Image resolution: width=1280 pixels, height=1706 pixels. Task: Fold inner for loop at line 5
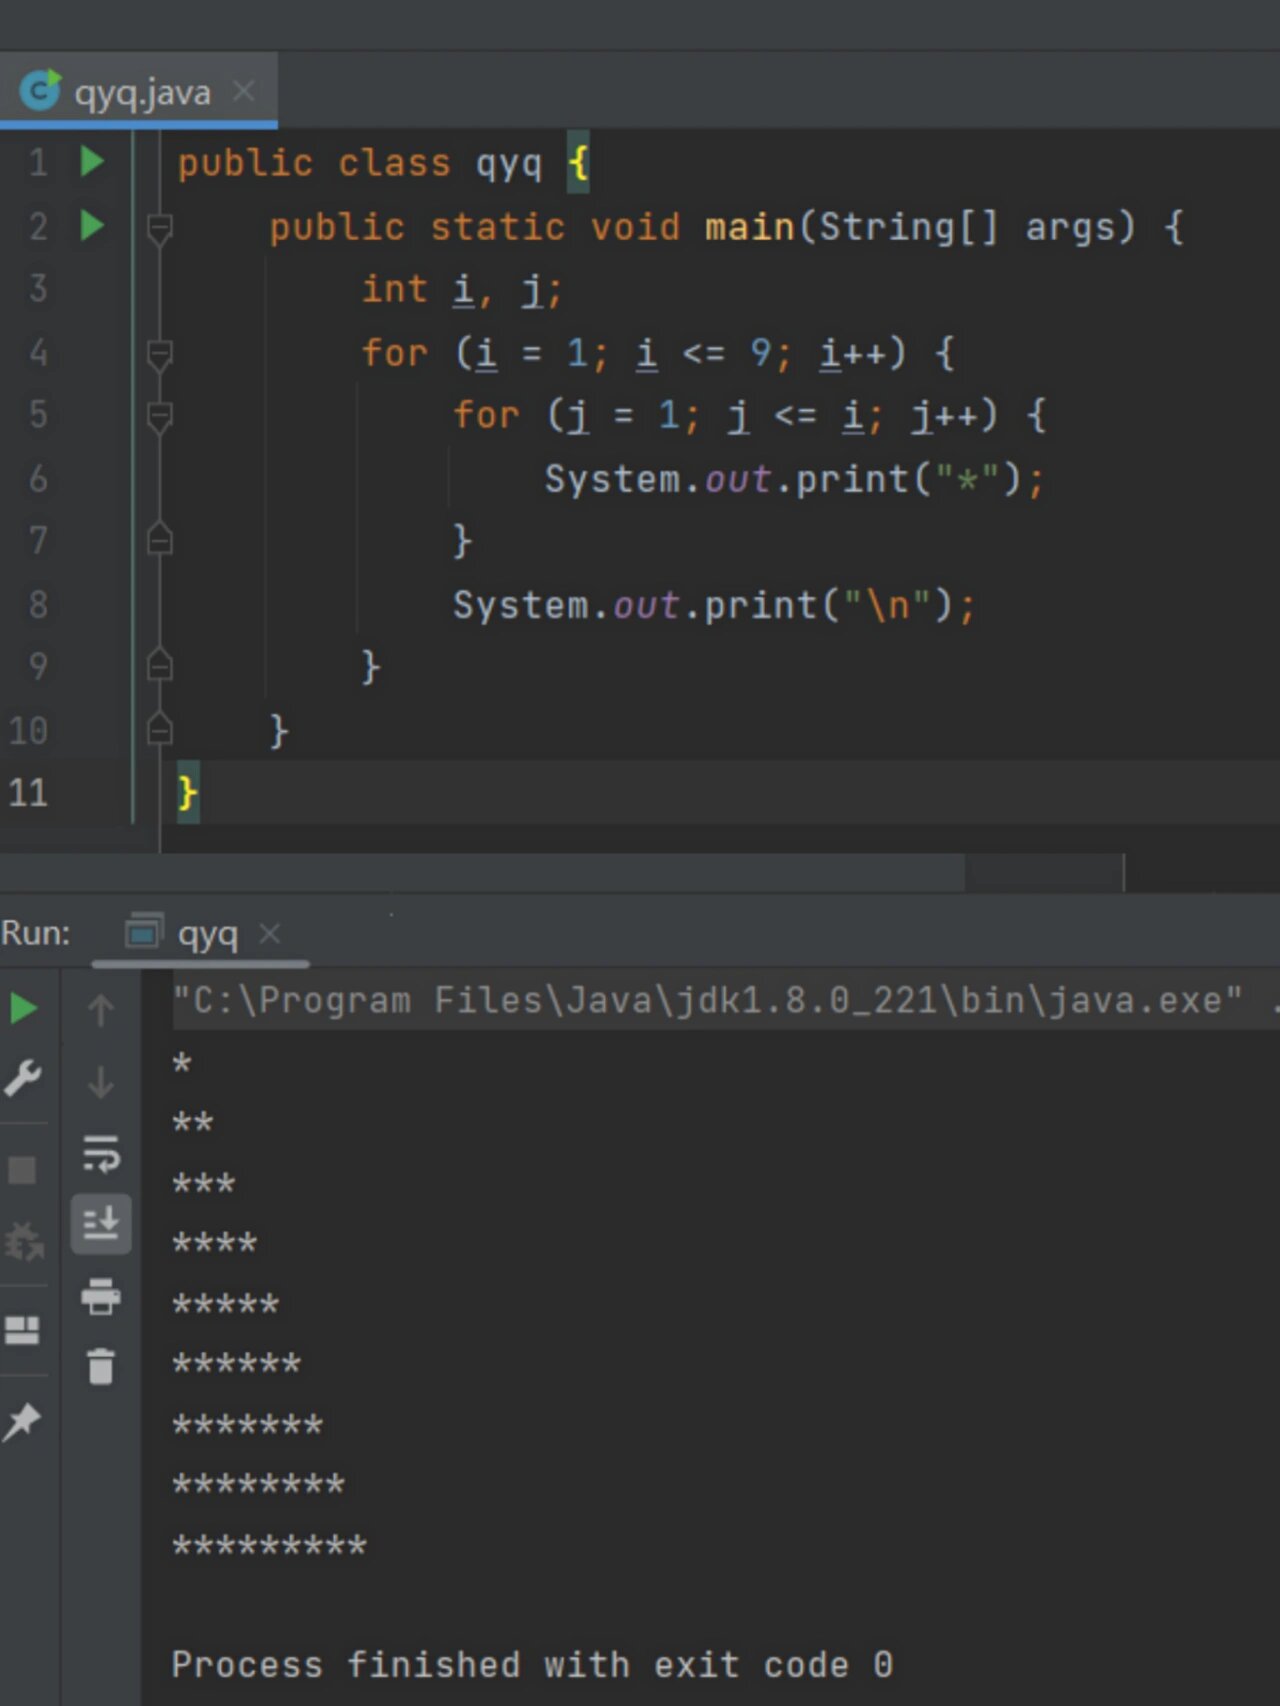click(159, 416)
